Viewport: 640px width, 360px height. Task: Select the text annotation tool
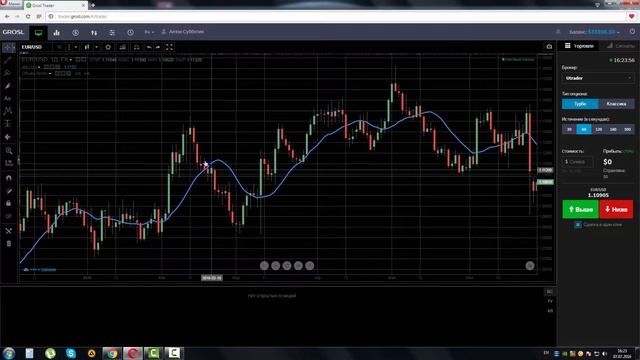(7, 98)
